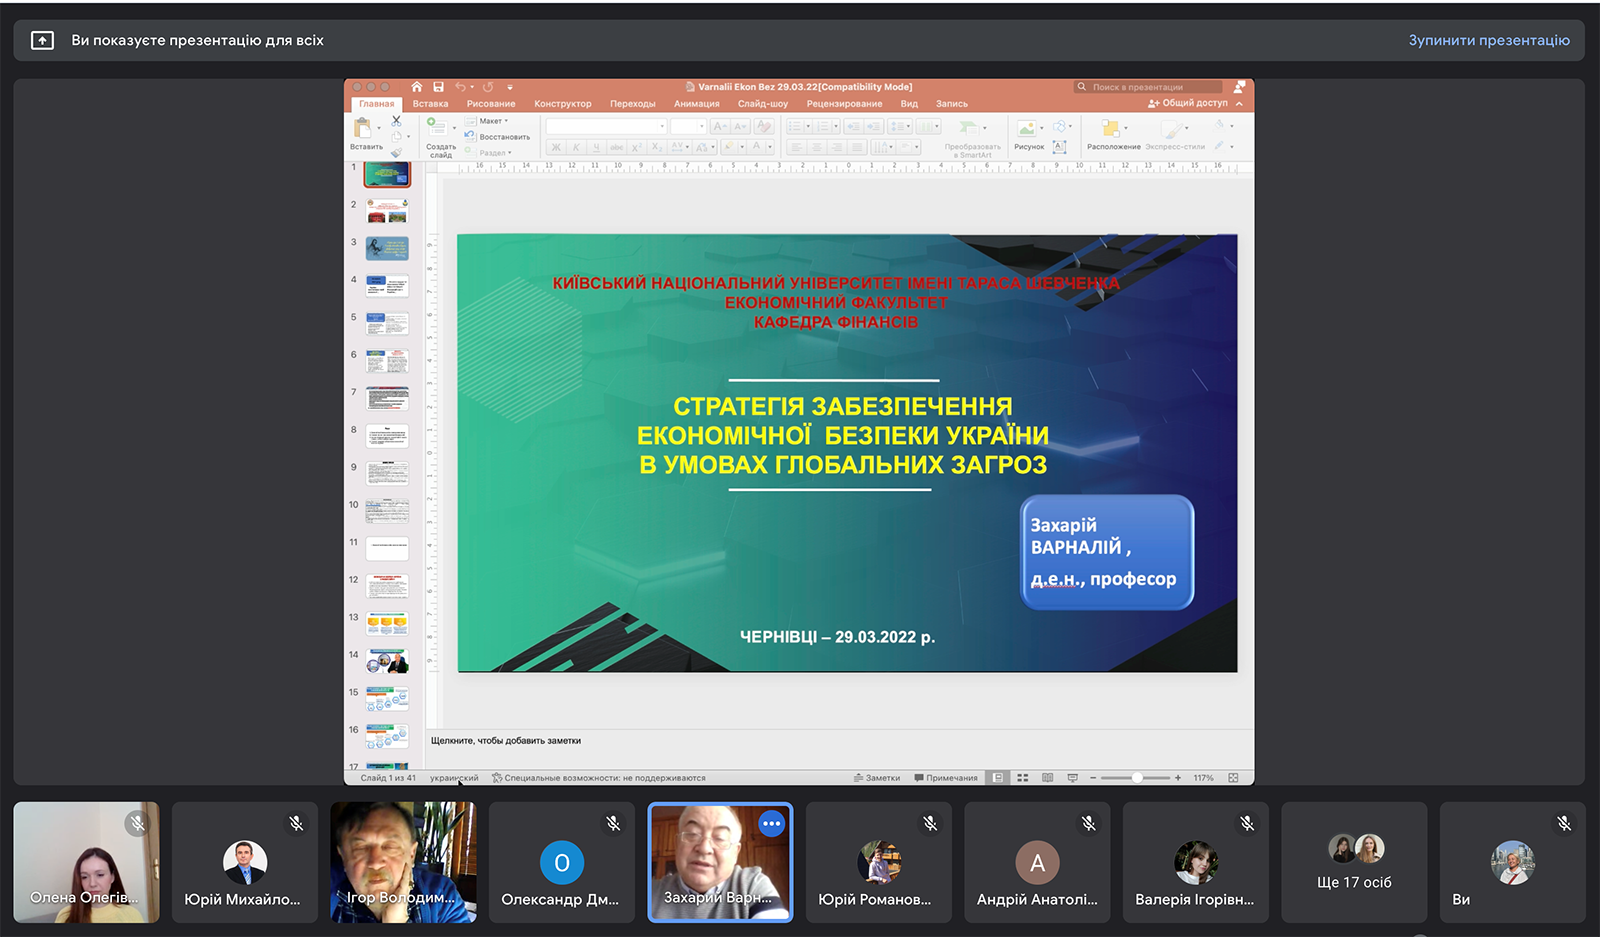Viewport: 1600px width, 937px height.
Task: Click Зупинити презентацію to stop presenting
Action: [x=1488, y=41]
